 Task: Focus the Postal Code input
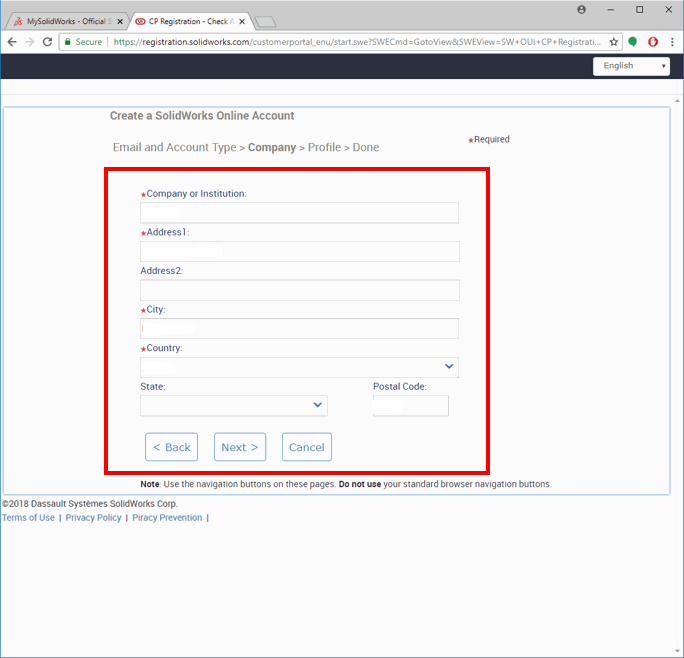[x=410, y=405]
